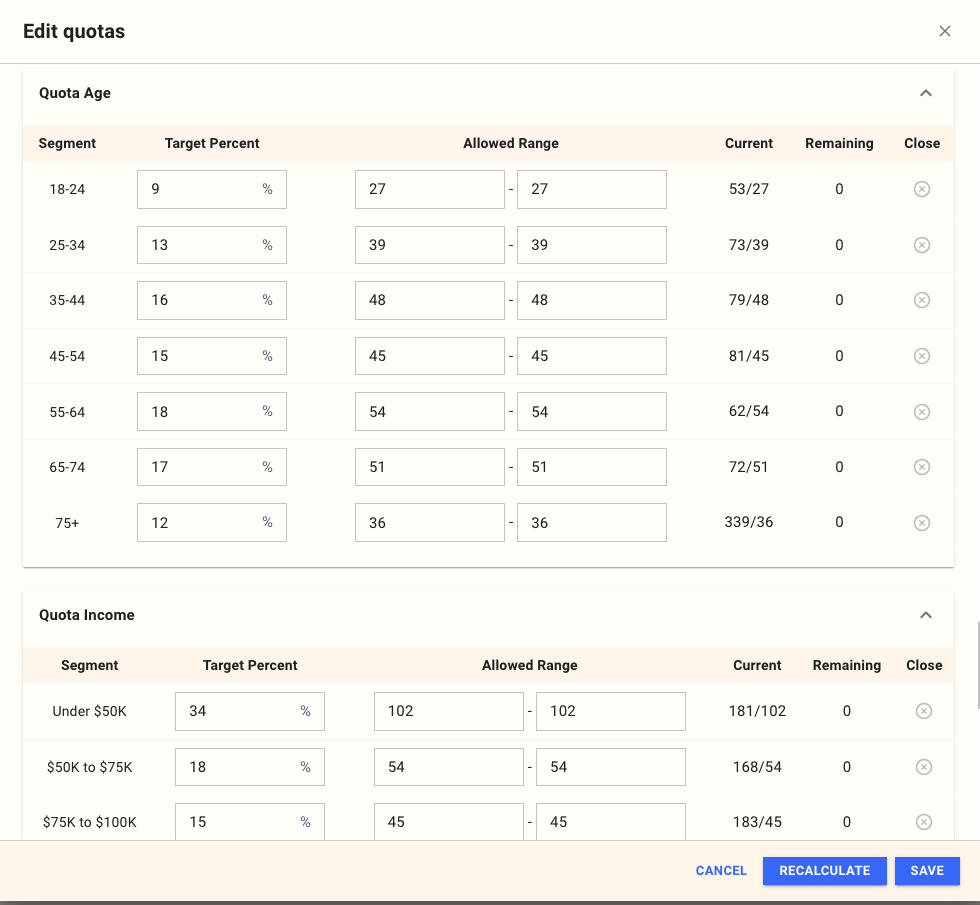Close the 25-34 age segment quota
980x905 pixels.
click(x=922, y=245)
